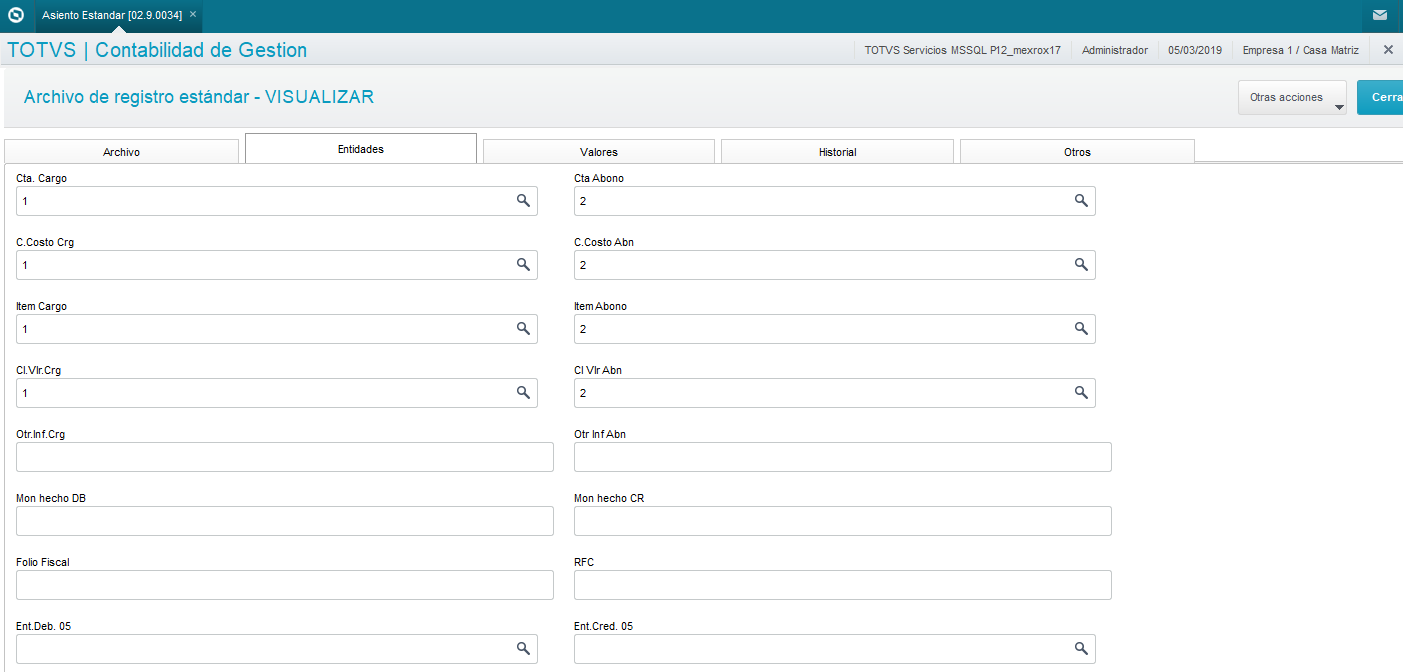
Task: Click the Administrador user label
Action: tap(1115, 50)
